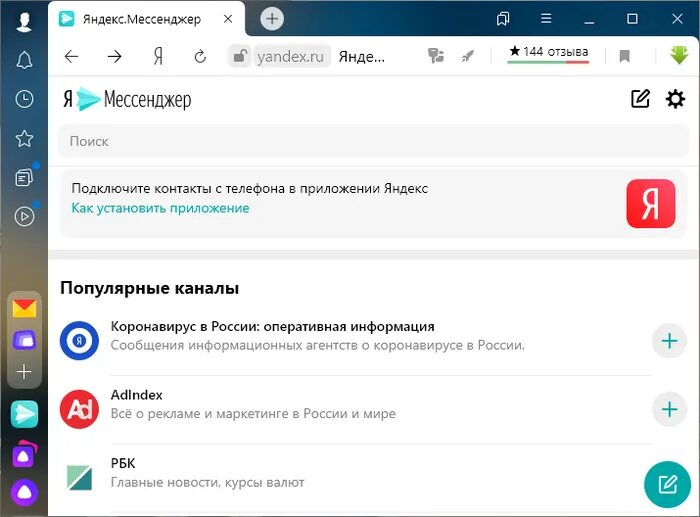Bookmark this page
Screen dimensions: 700x517
[625, 56]
